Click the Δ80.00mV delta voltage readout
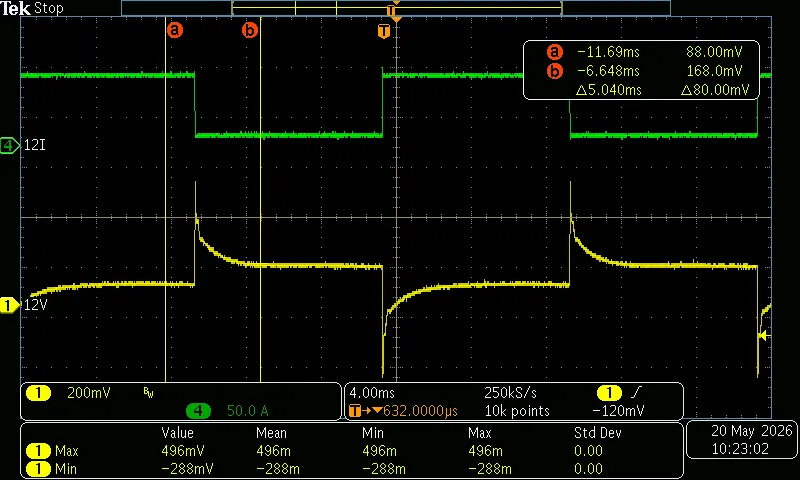The image size is (800, 480). tap(715, 90)
